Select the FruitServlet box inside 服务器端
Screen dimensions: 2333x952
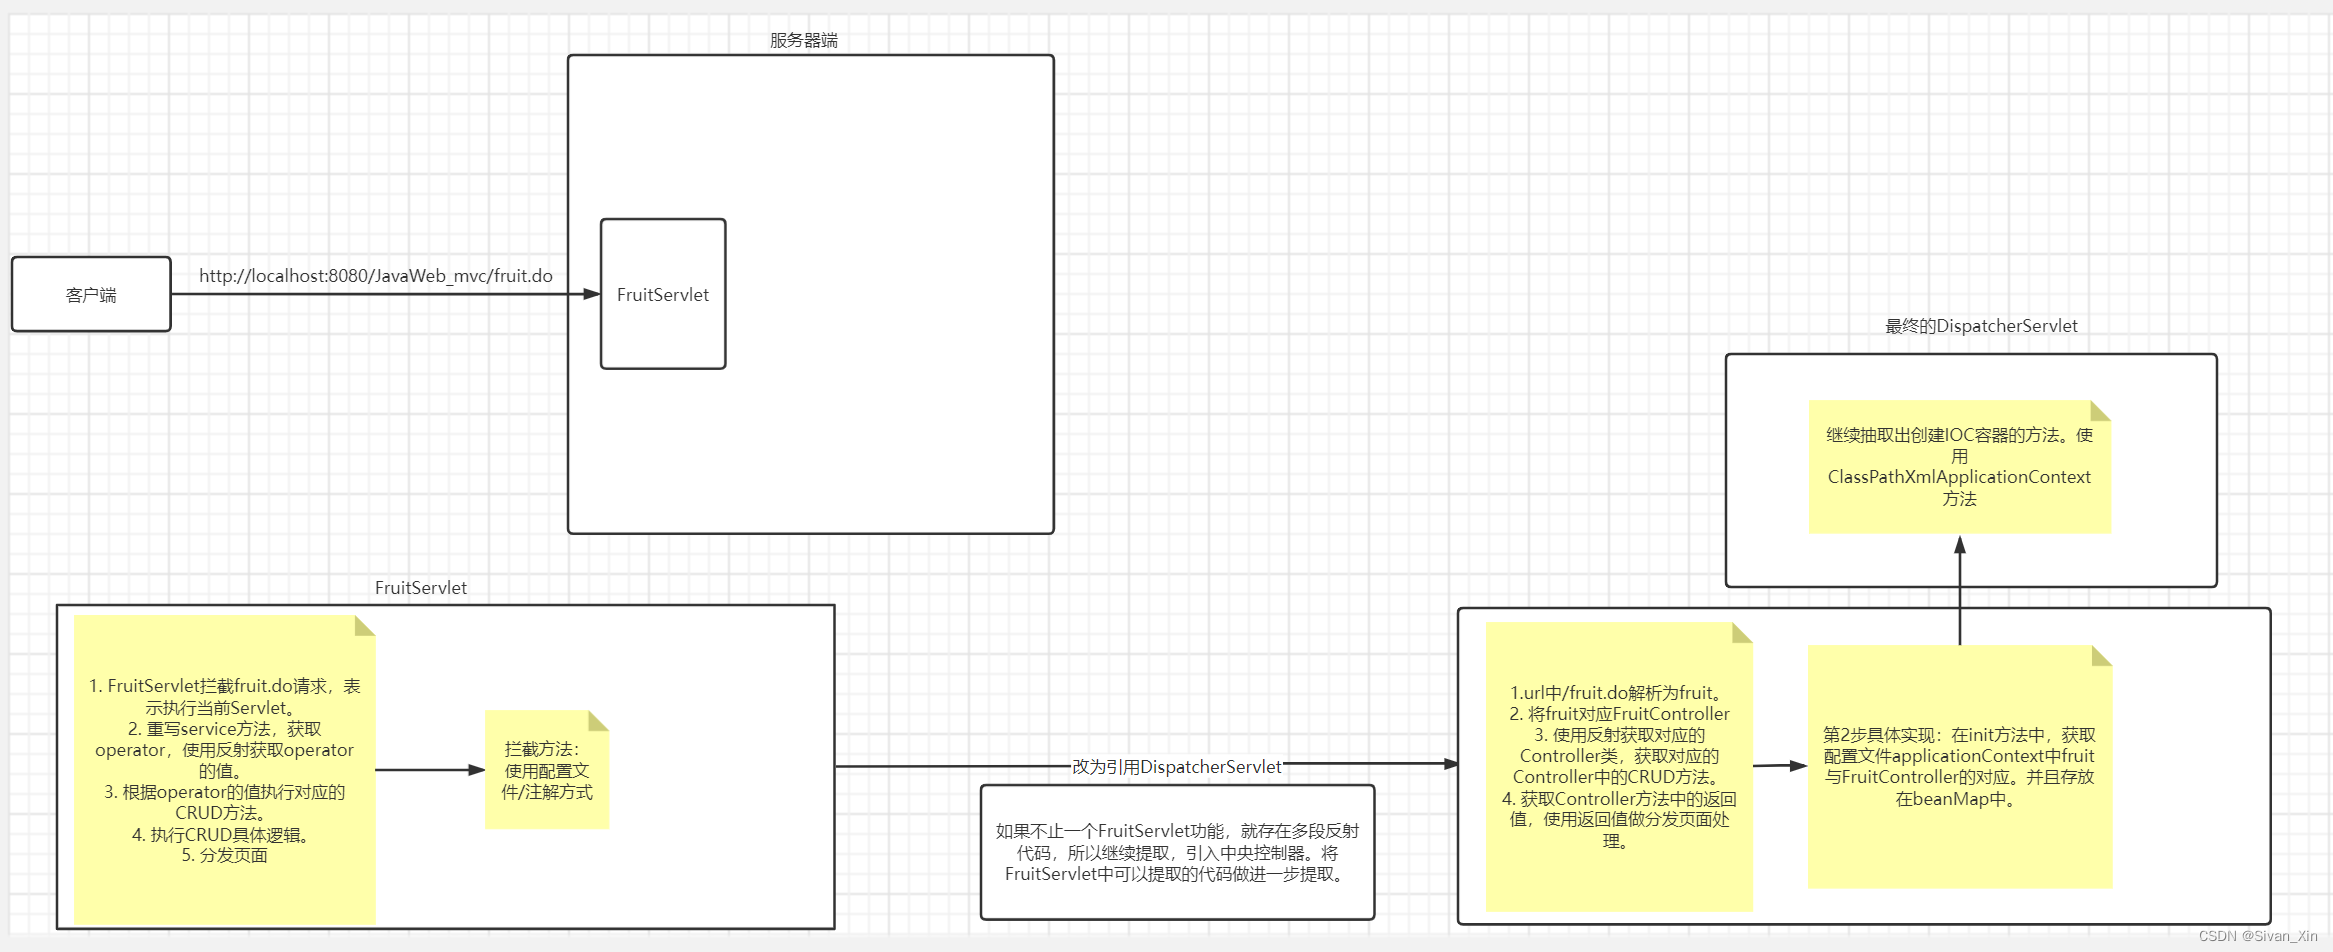point(663,294)
